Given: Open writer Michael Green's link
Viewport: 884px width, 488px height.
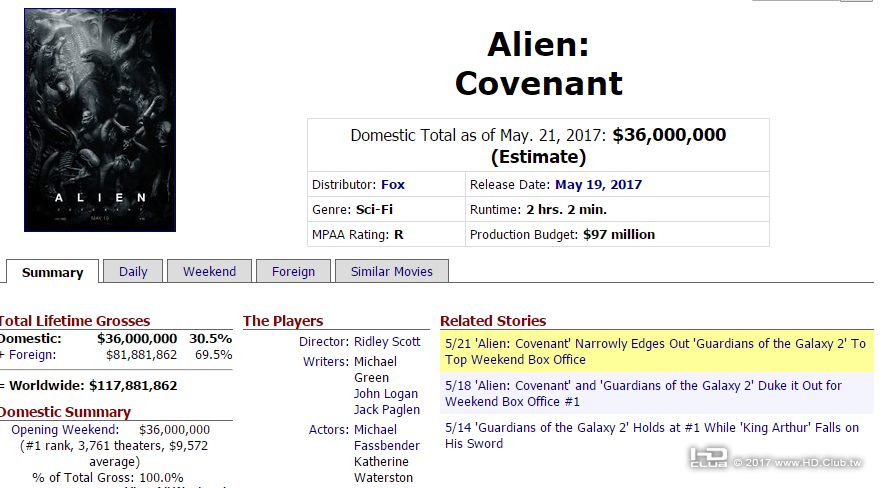Looking at the screenshot, I should click(x=375, y=370).
